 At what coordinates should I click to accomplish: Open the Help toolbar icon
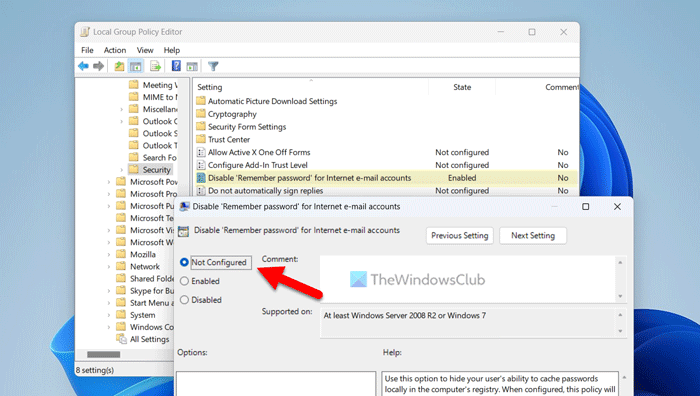tap(176, 66)
